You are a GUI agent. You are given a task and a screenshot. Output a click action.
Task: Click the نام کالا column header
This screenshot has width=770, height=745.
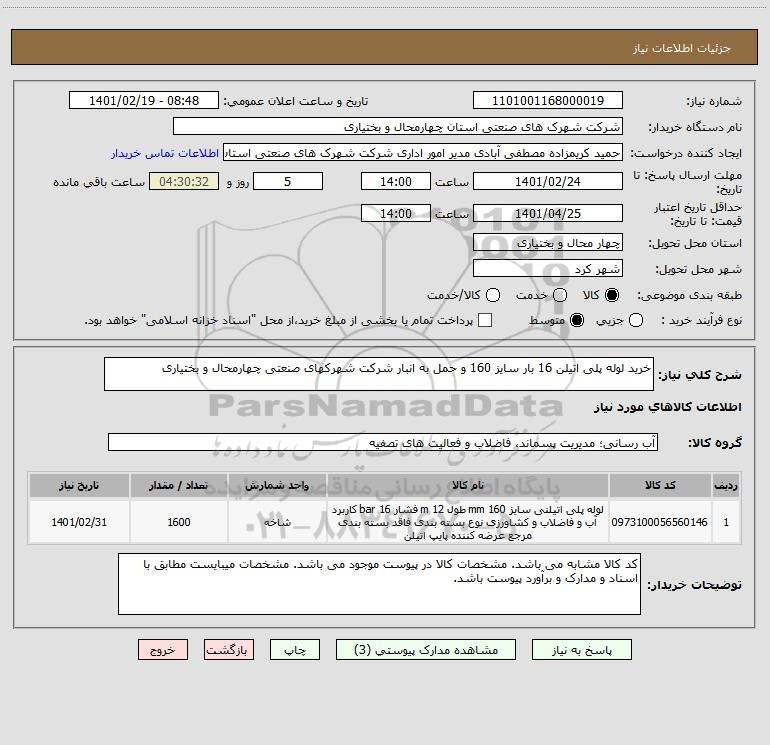468,486
